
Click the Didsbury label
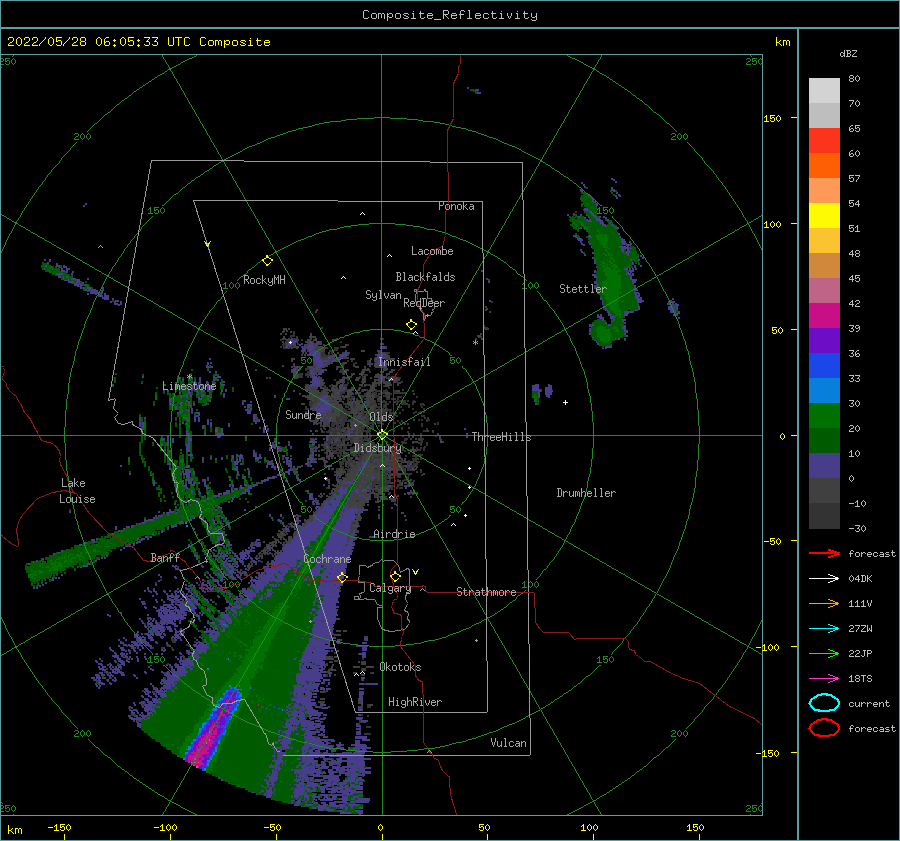pyautogui.click(x=377, y=448)
